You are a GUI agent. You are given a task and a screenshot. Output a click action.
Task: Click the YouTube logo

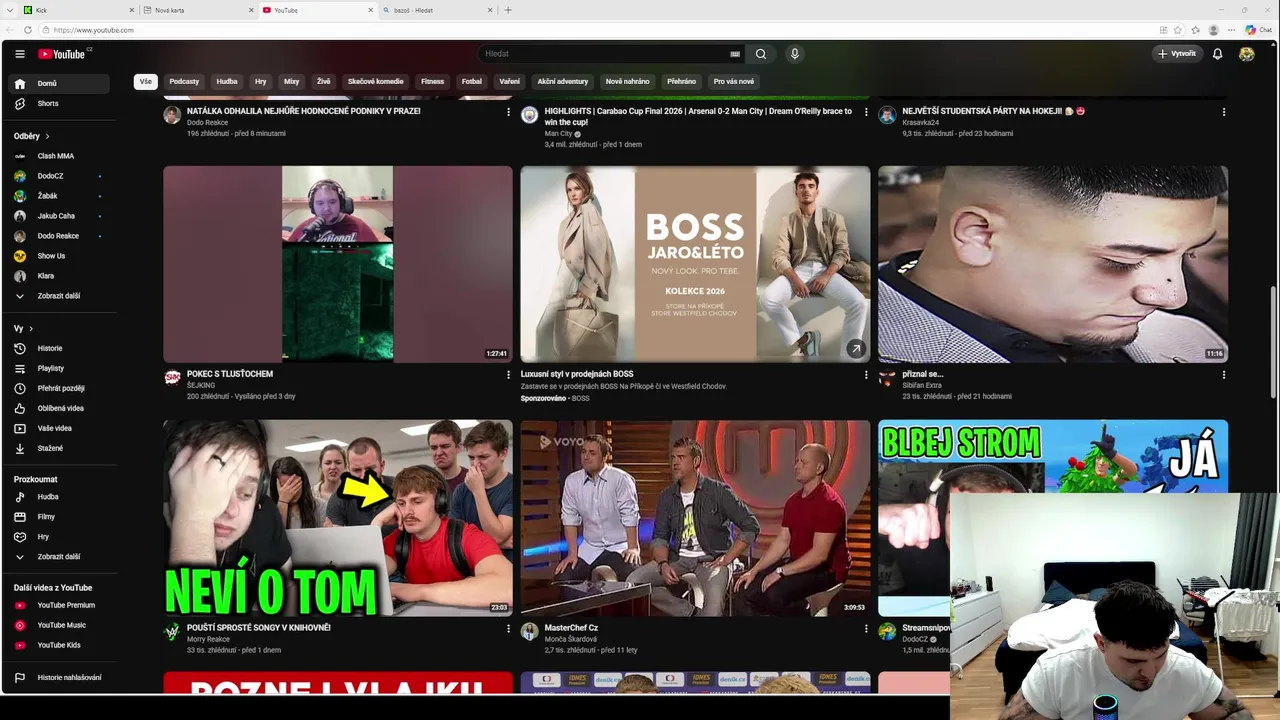click(63, 54)
